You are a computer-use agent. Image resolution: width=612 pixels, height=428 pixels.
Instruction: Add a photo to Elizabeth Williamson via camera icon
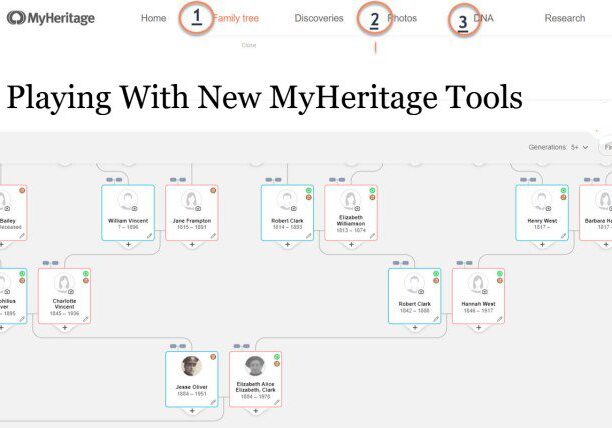(357, 208)
